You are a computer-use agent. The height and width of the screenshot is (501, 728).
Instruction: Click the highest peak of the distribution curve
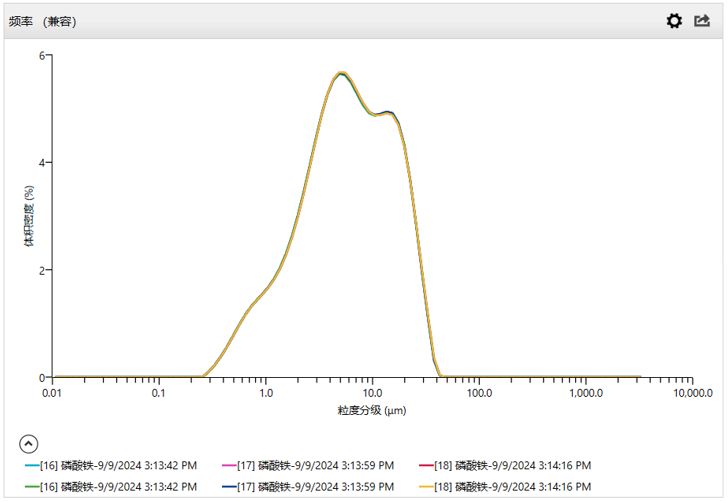pos(342,73)
